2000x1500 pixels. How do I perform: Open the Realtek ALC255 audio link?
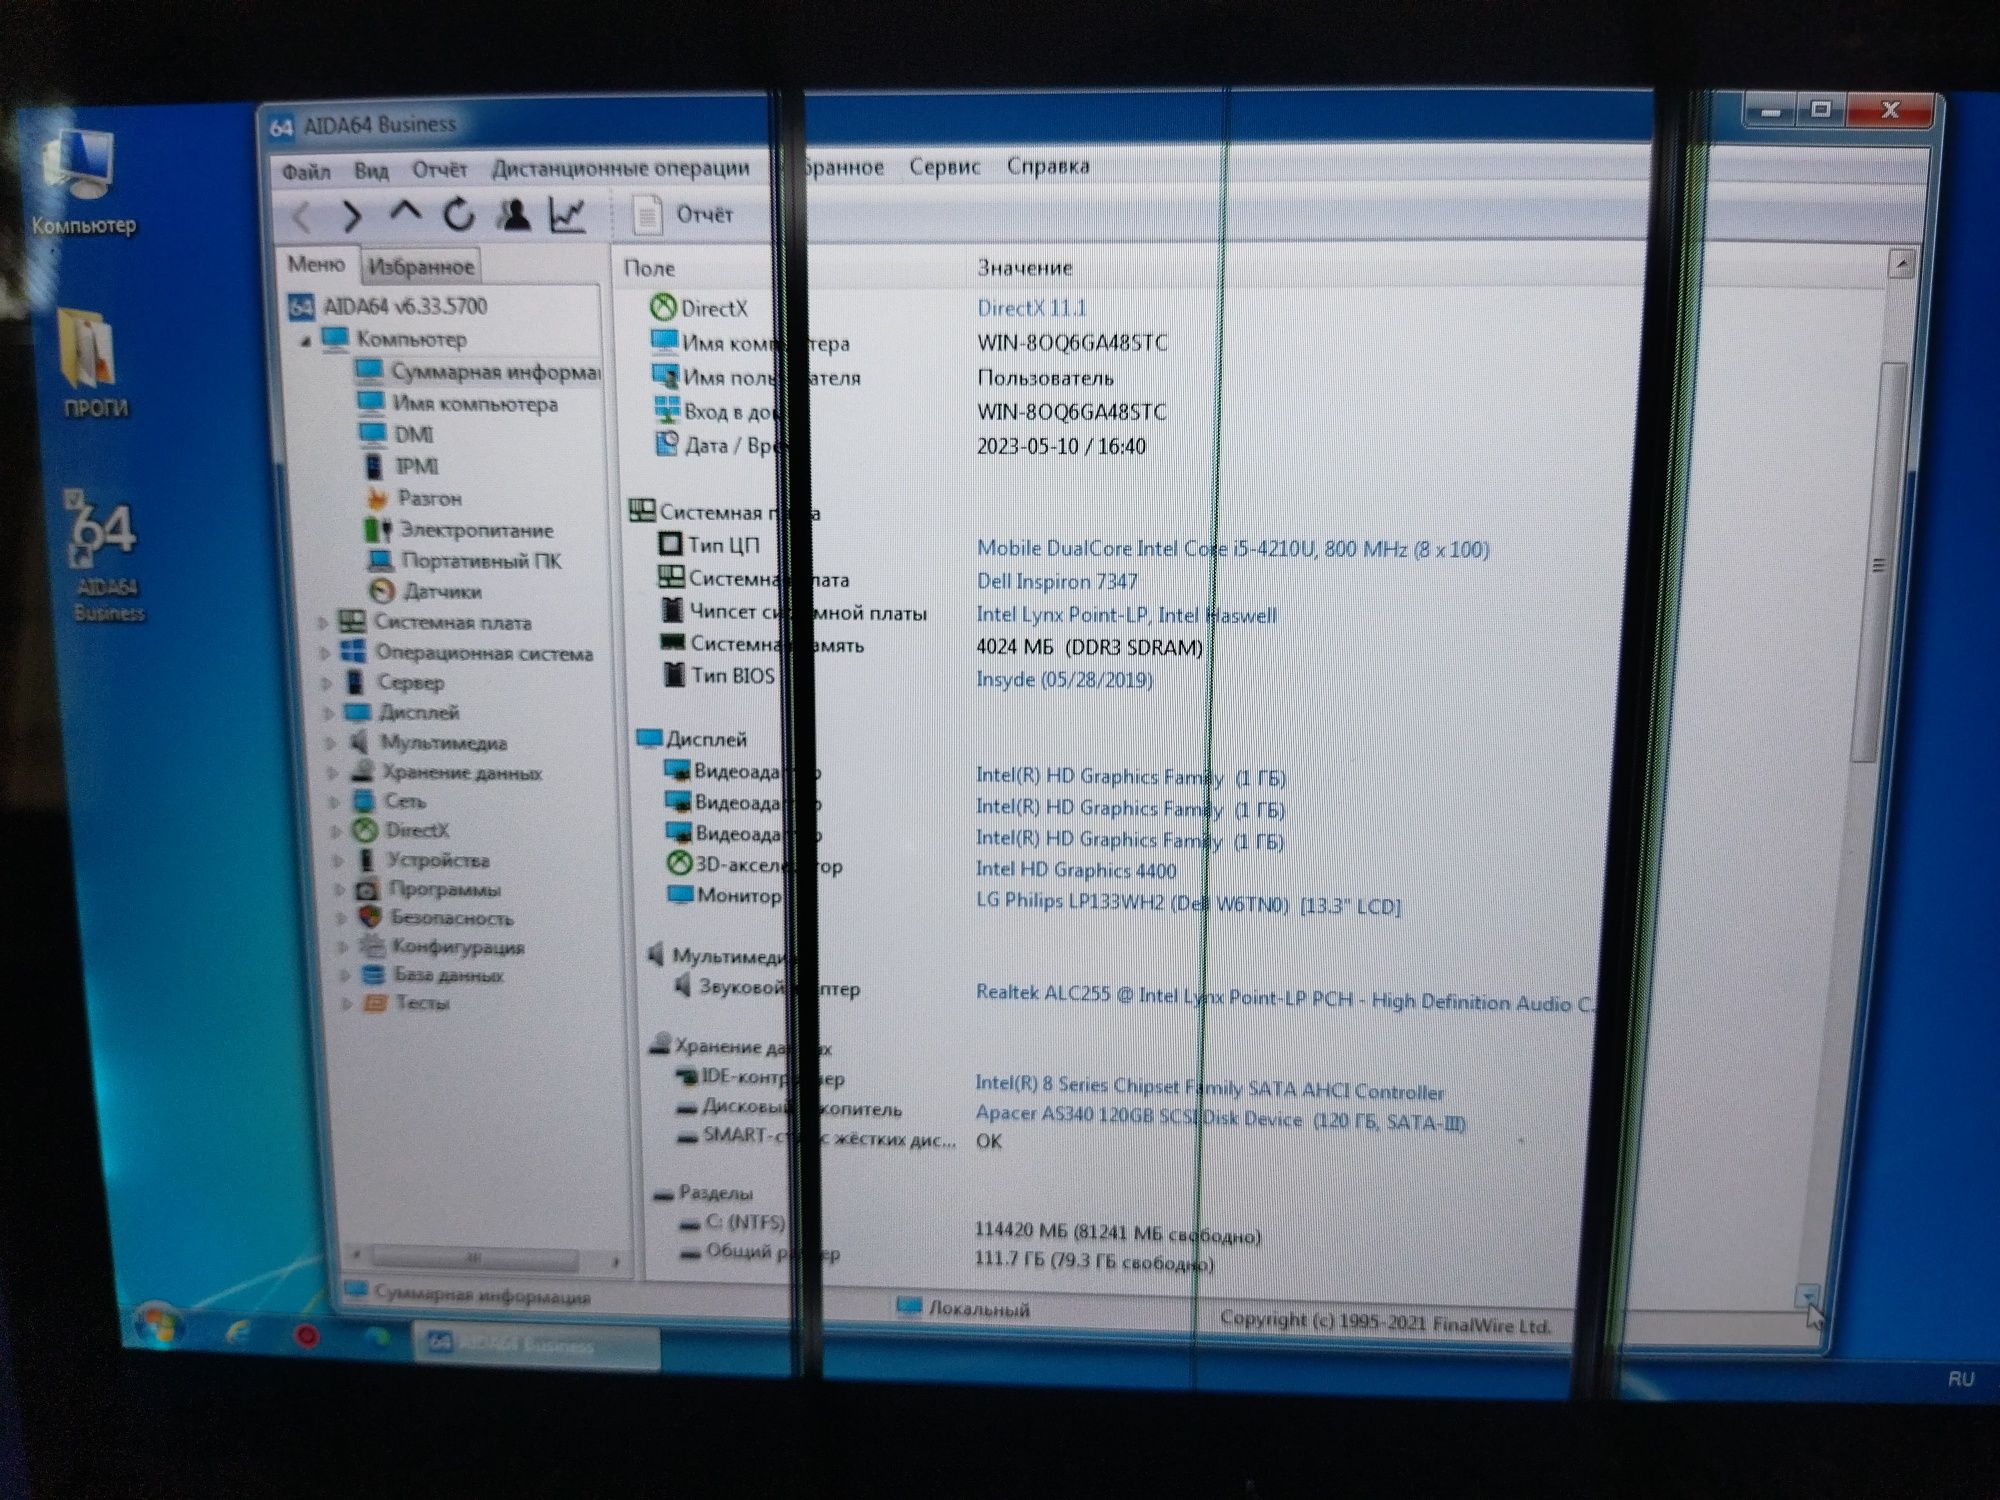click(x=1286, y=999)
